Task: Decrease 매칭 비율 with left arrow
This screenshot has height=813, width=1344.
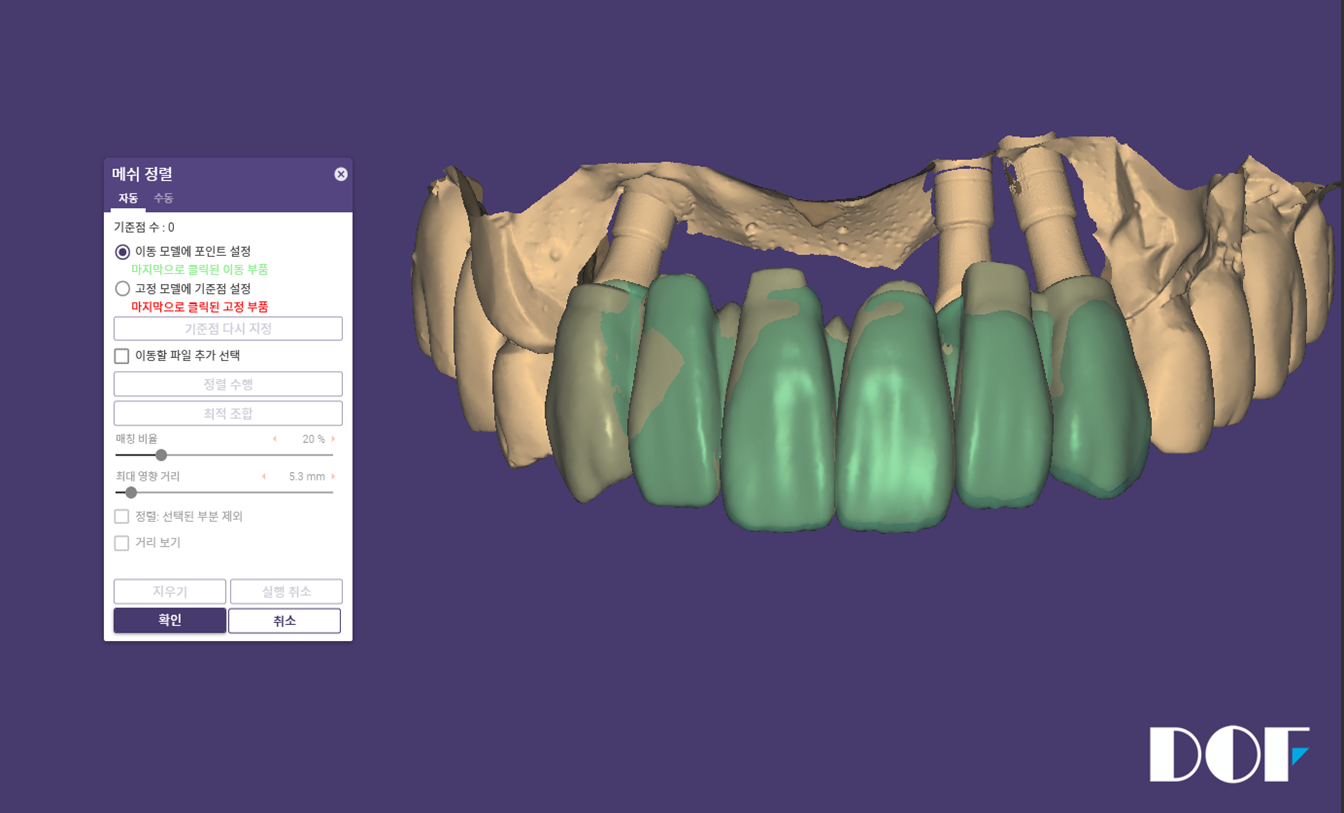Action: 275,439
